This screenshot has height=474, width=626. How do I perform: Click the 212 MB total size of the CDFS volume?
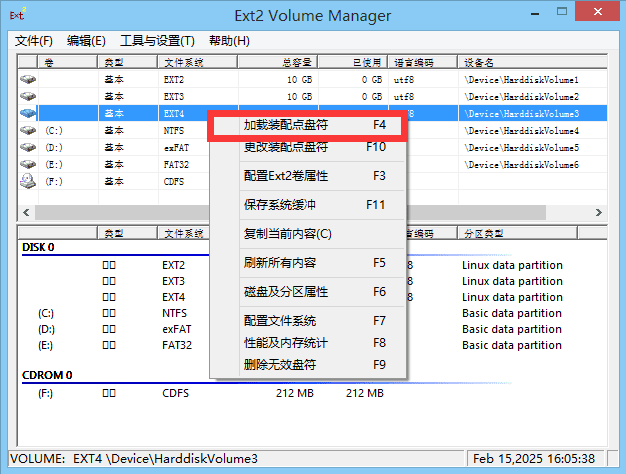click(295, 393)
